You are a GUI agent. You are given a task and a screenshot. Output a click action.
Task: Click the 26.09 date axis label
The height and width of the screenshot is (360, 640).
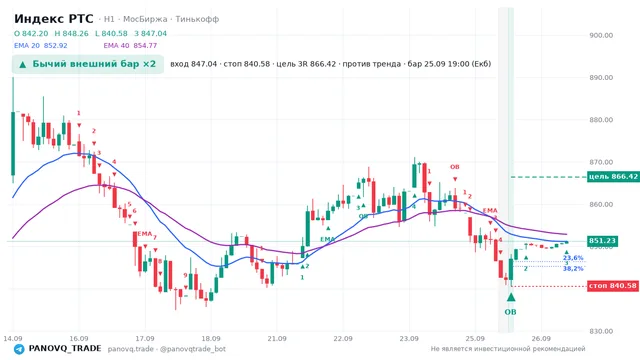tap(541, 339)
